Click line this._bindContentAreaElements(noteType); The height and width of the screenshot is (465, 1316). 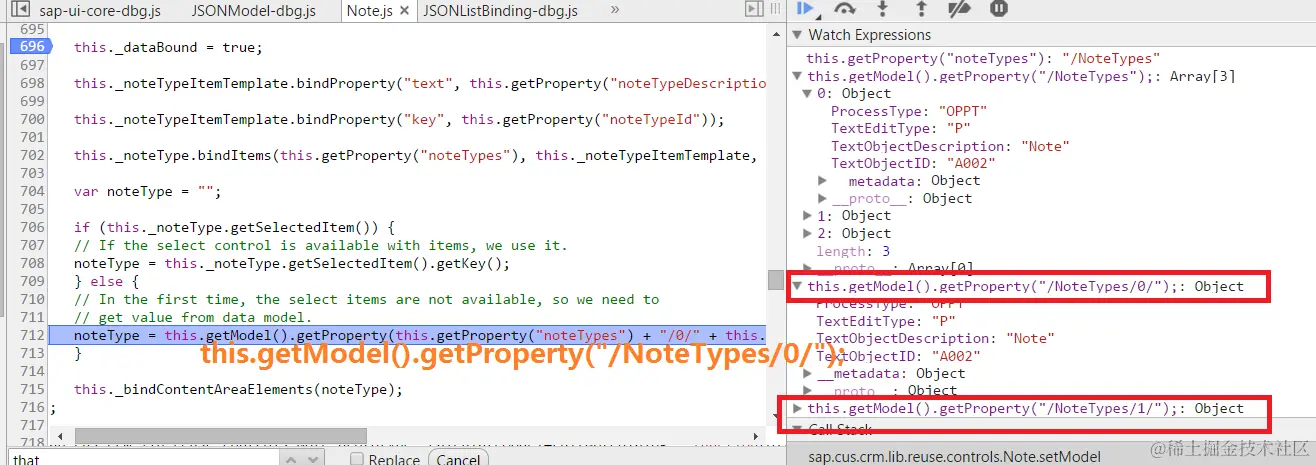point(238,389)
